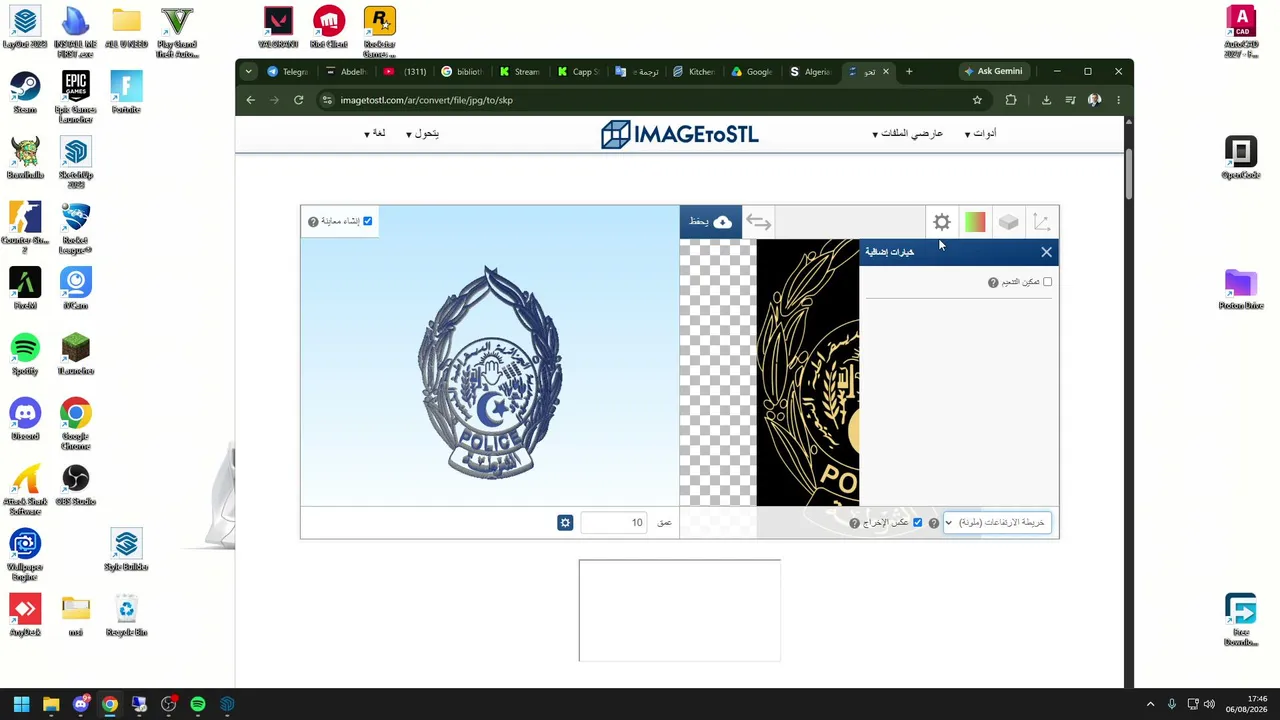
Task: Open File Explorer from the taskbar
Action: coord(51,704)
